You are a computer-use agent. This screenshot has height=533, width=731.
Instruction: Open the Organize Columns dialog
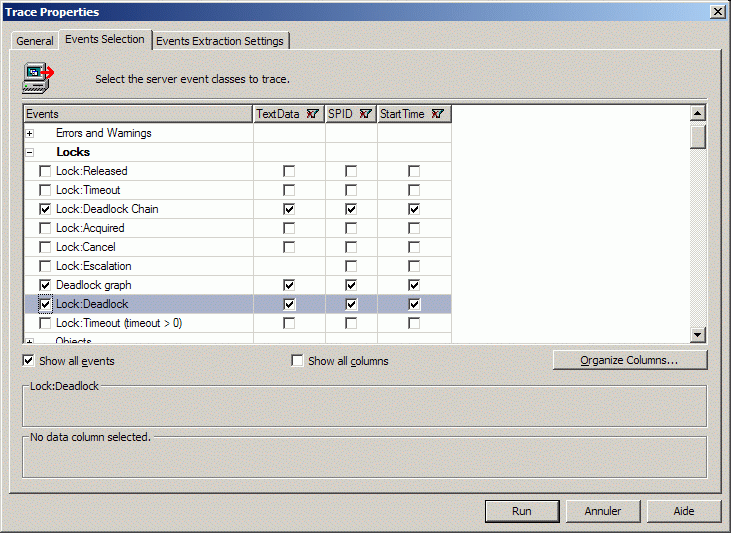click(x=629, y=360)
